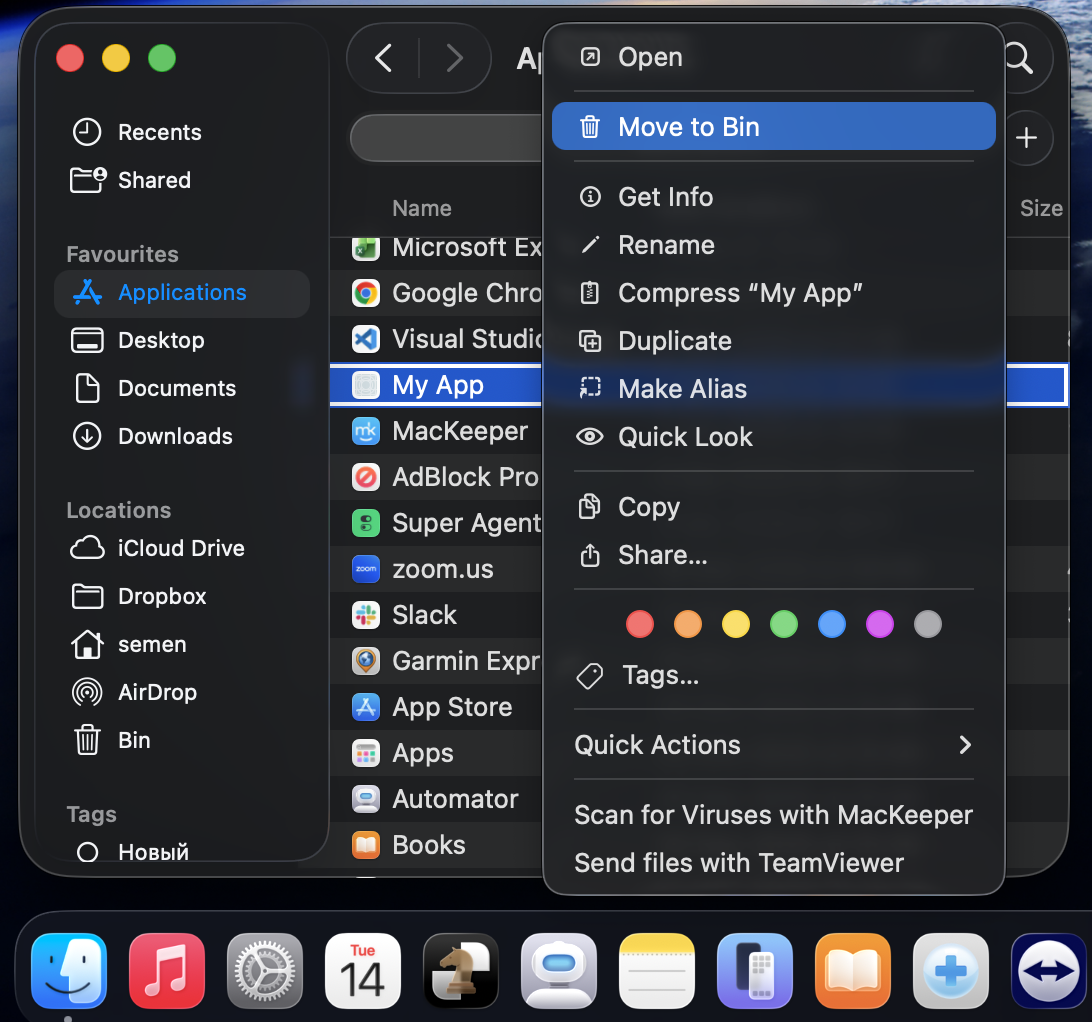This screenshot has width=1092, height=1022.
Task: Open the Documents sidebar item
Action: [154, 389]
